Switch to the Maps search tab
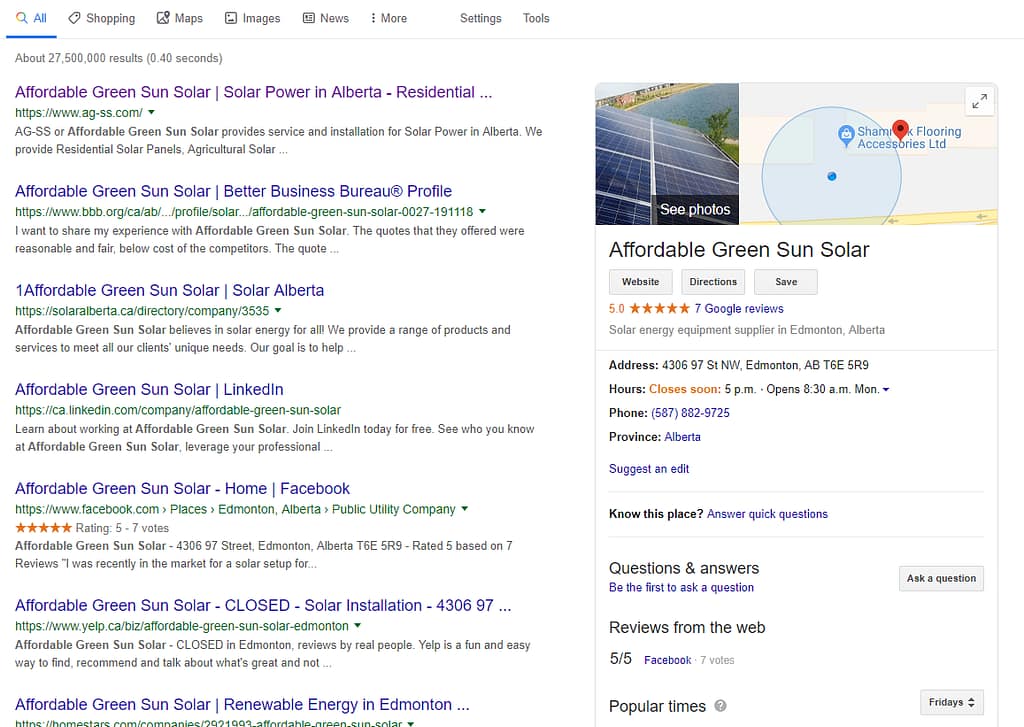 pyautogui.click(x=180, y=18)
